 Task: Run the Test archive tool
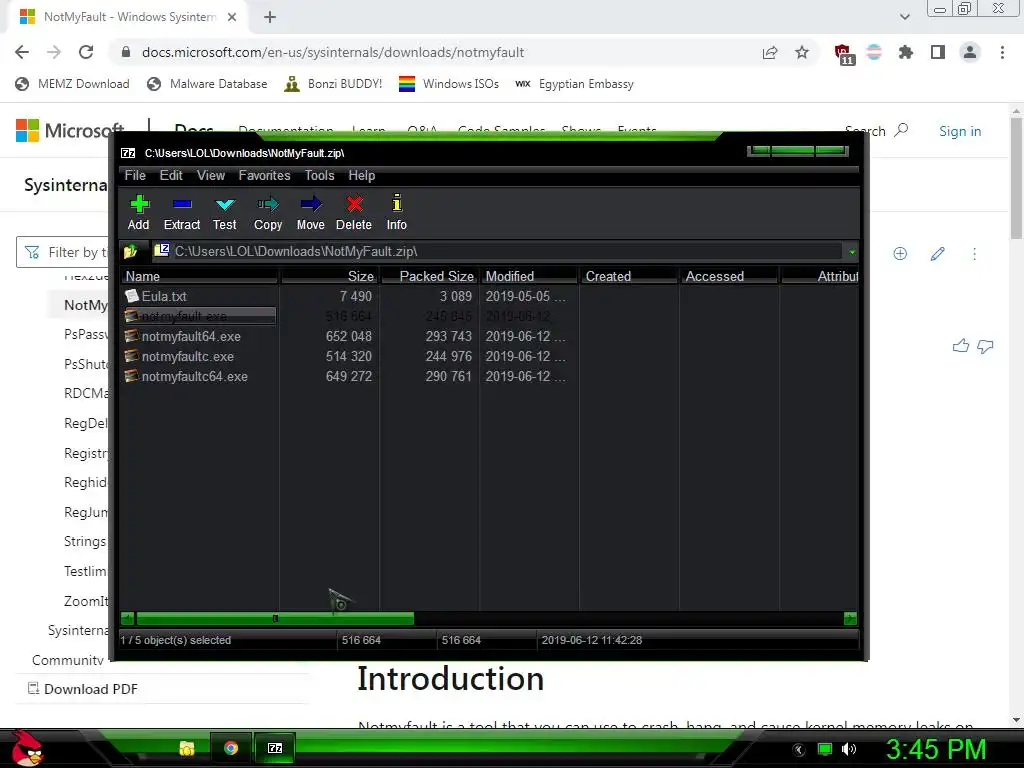[x=225, y=212]
